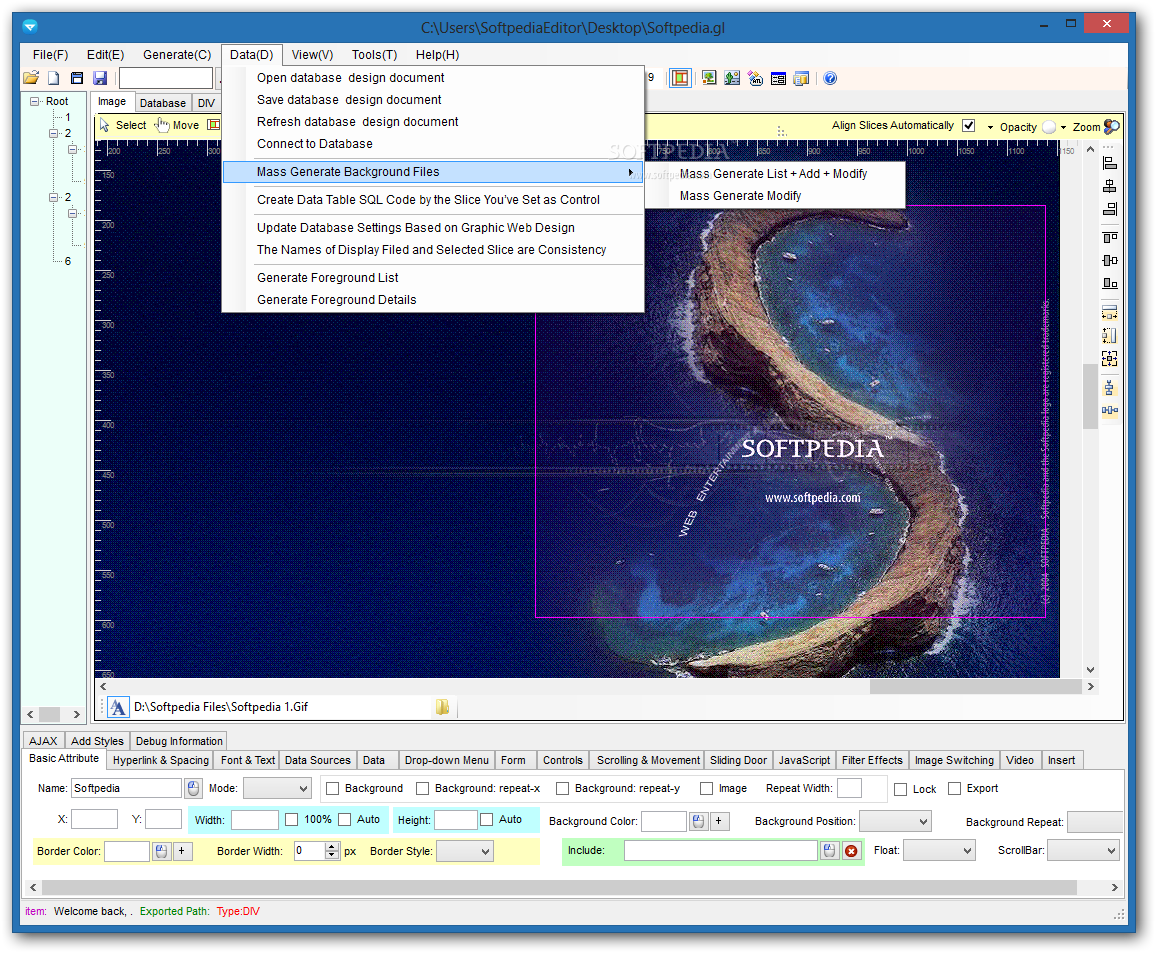1156x953 pixels.
Task: Click the Border Color swatch box
Action: (127, 851)
